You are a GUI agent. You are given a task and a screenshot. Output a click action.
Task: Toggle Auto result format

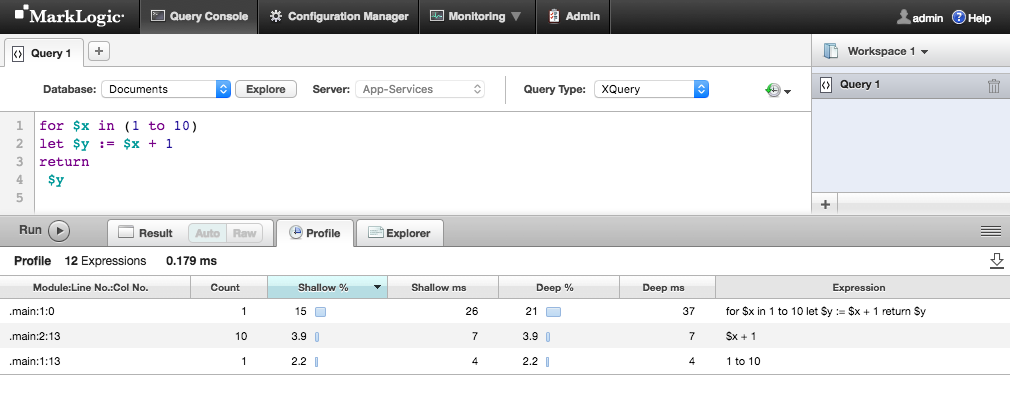point(207,233)
